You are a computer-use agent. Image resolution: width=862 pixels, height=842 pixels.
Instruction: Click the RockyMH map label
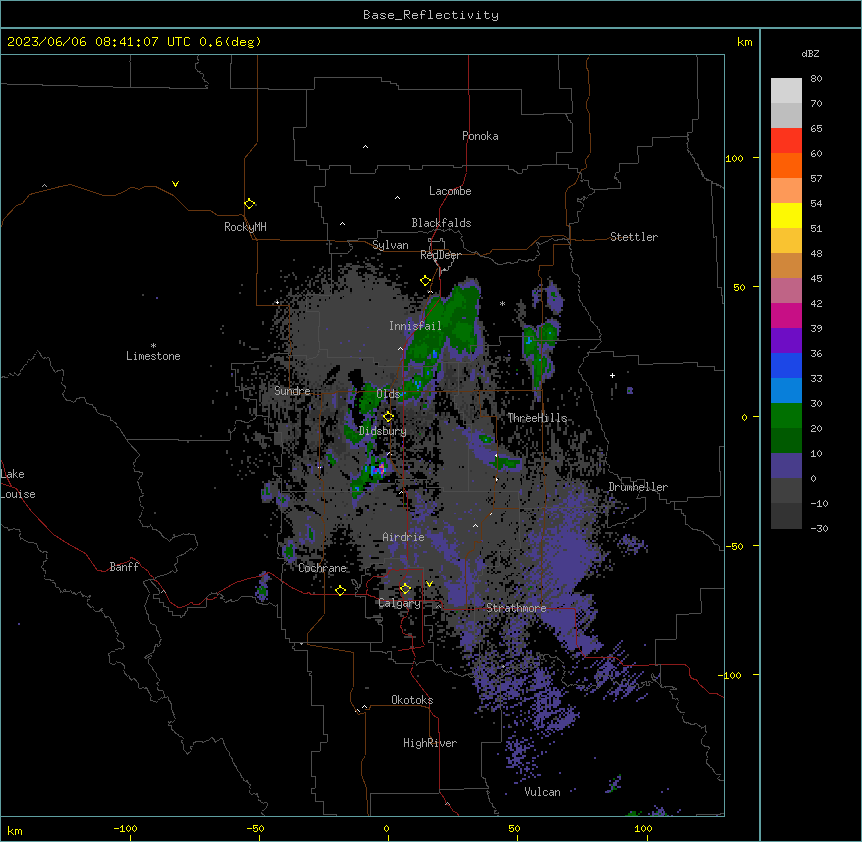(245, 226)
